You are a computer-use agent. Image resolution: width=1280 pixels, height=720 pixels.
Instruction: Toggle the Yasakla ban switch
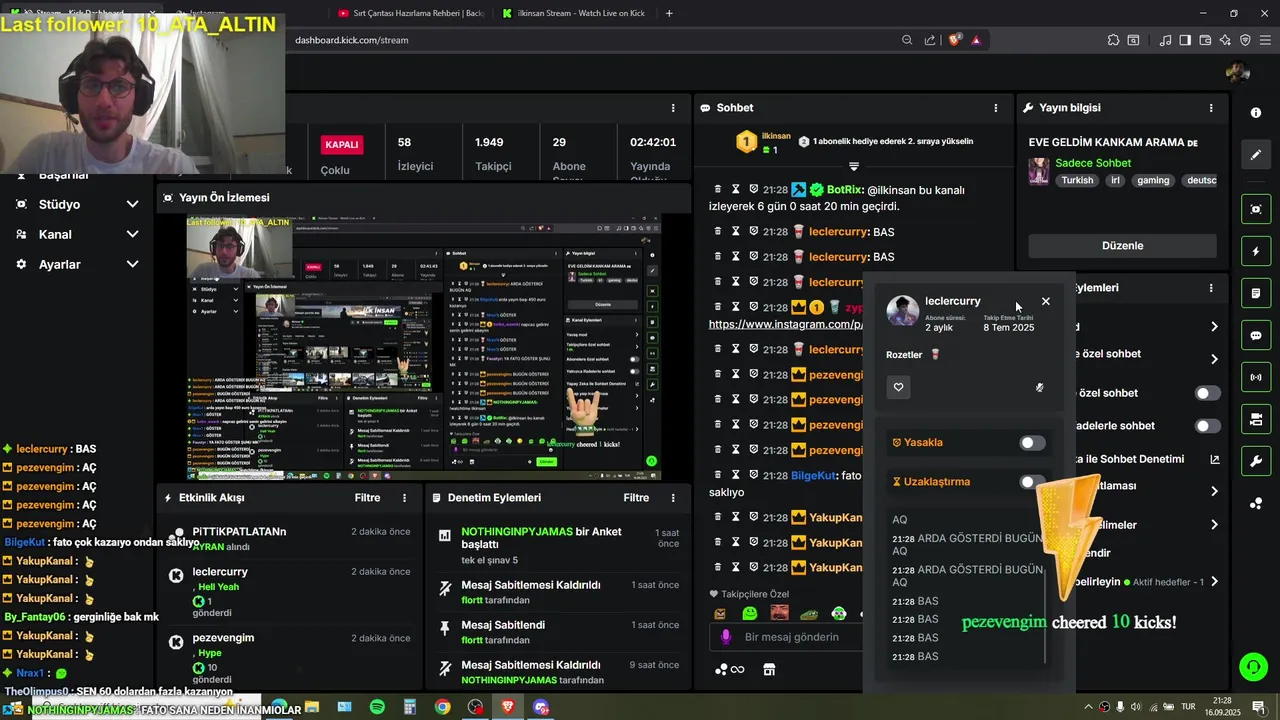tap(1032, 443)
